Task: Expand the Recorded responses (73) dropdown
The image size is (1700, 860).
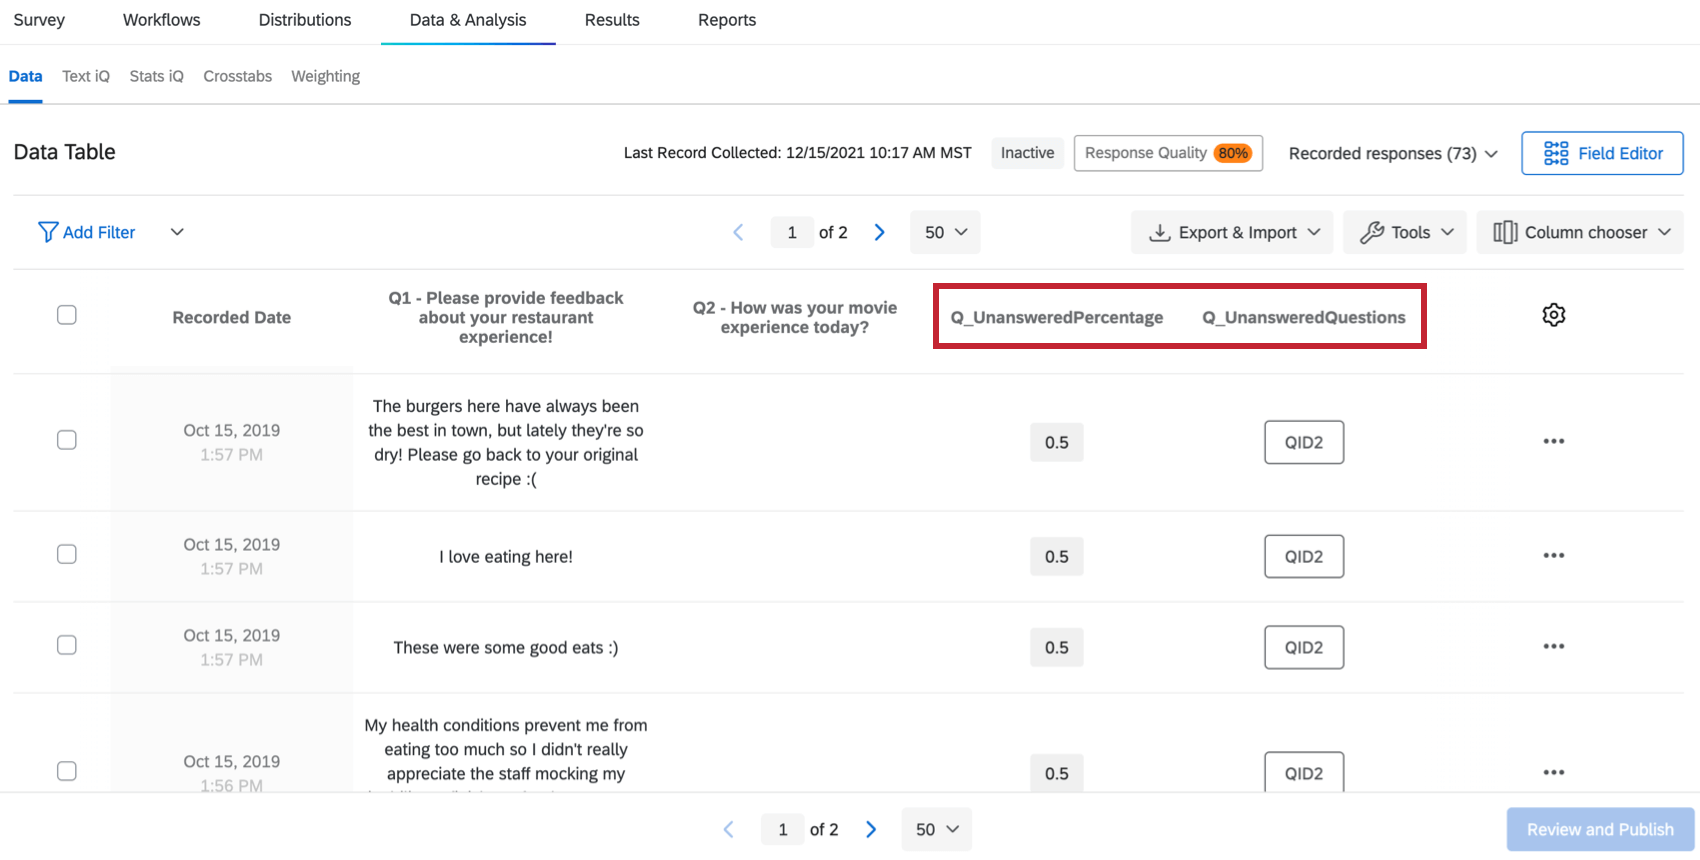Action: 1393,153
